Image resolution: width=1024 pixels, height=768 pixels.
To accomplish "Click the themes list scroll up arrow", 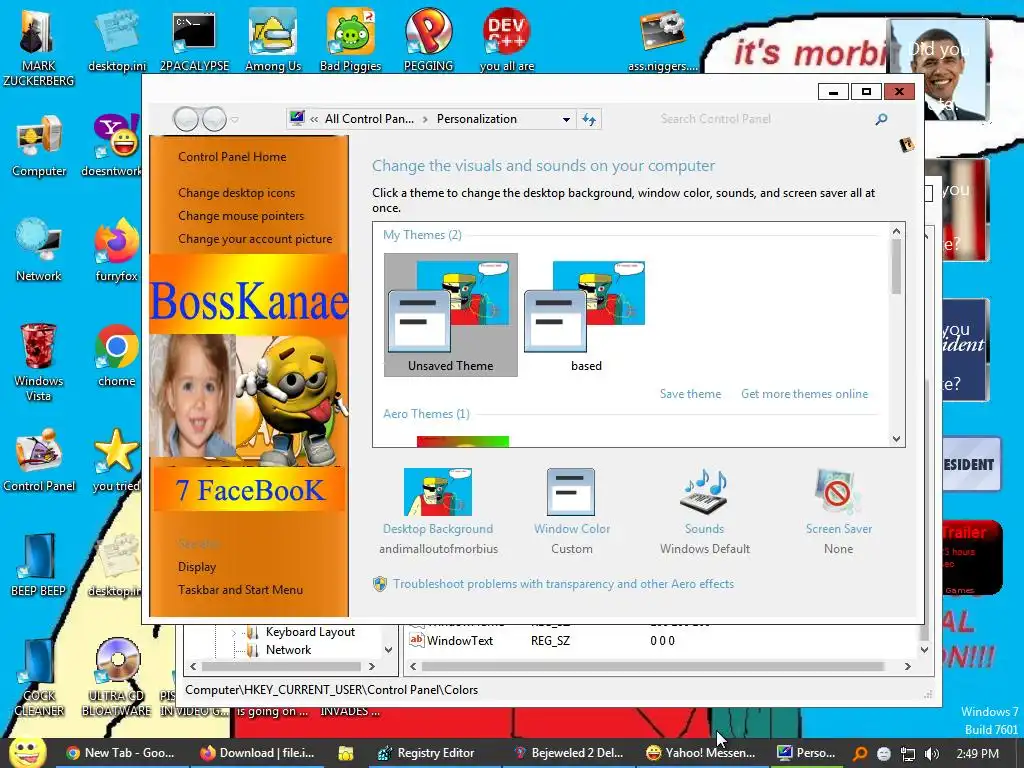I will click(897, 231).
